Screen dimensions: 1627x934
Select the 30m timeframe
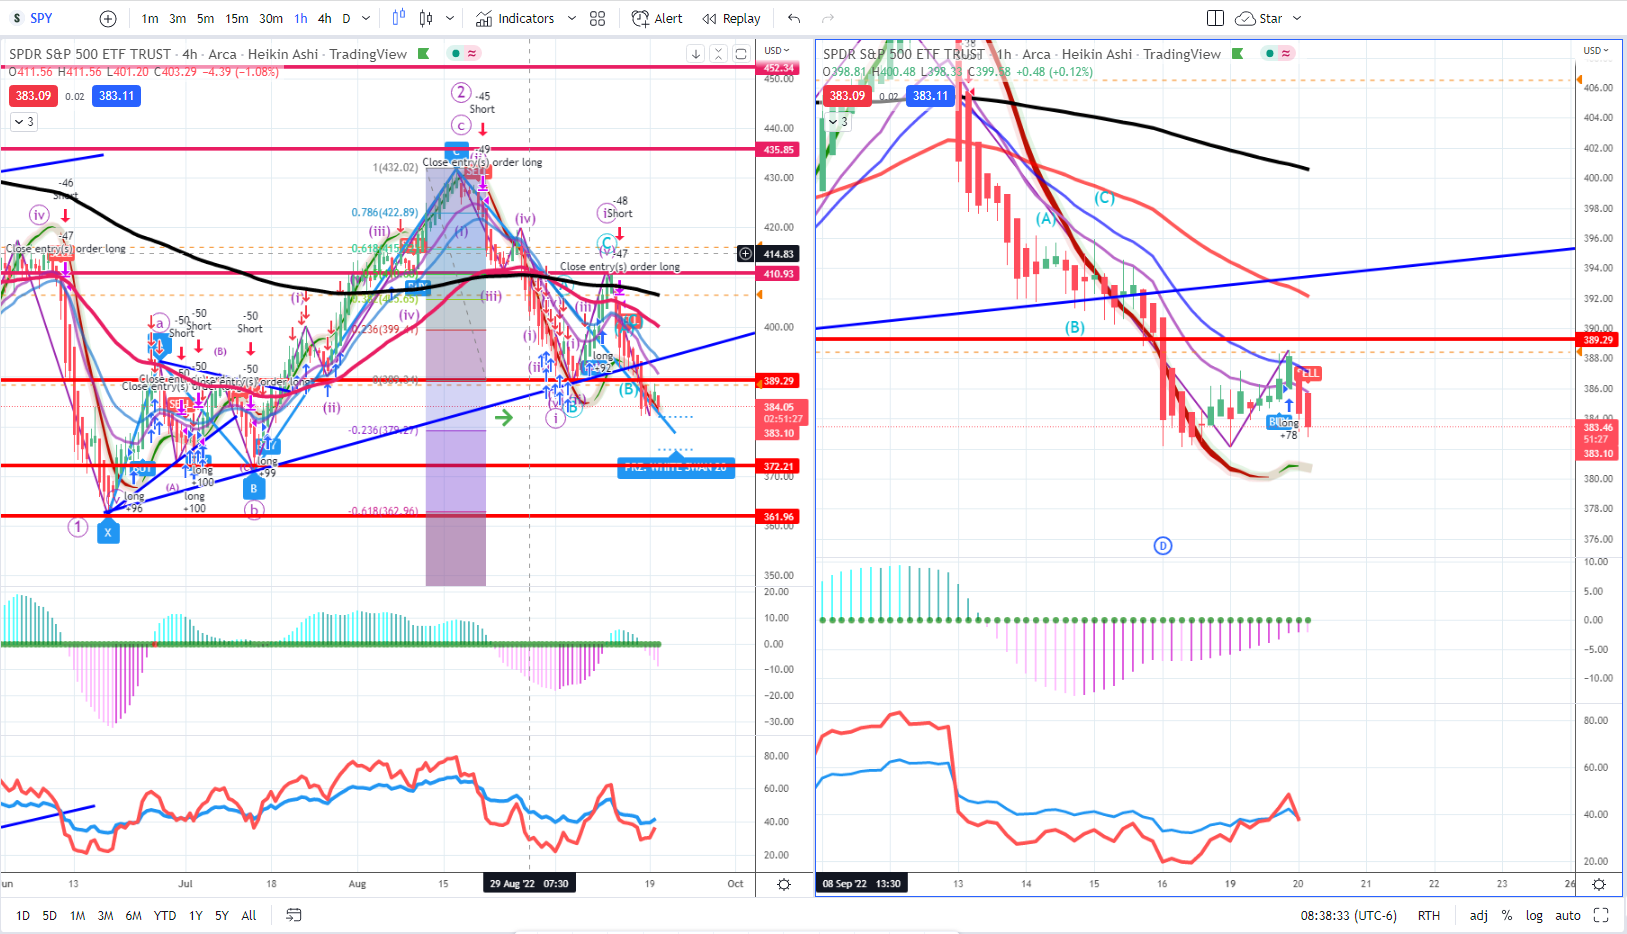click(x=271, y=18)
